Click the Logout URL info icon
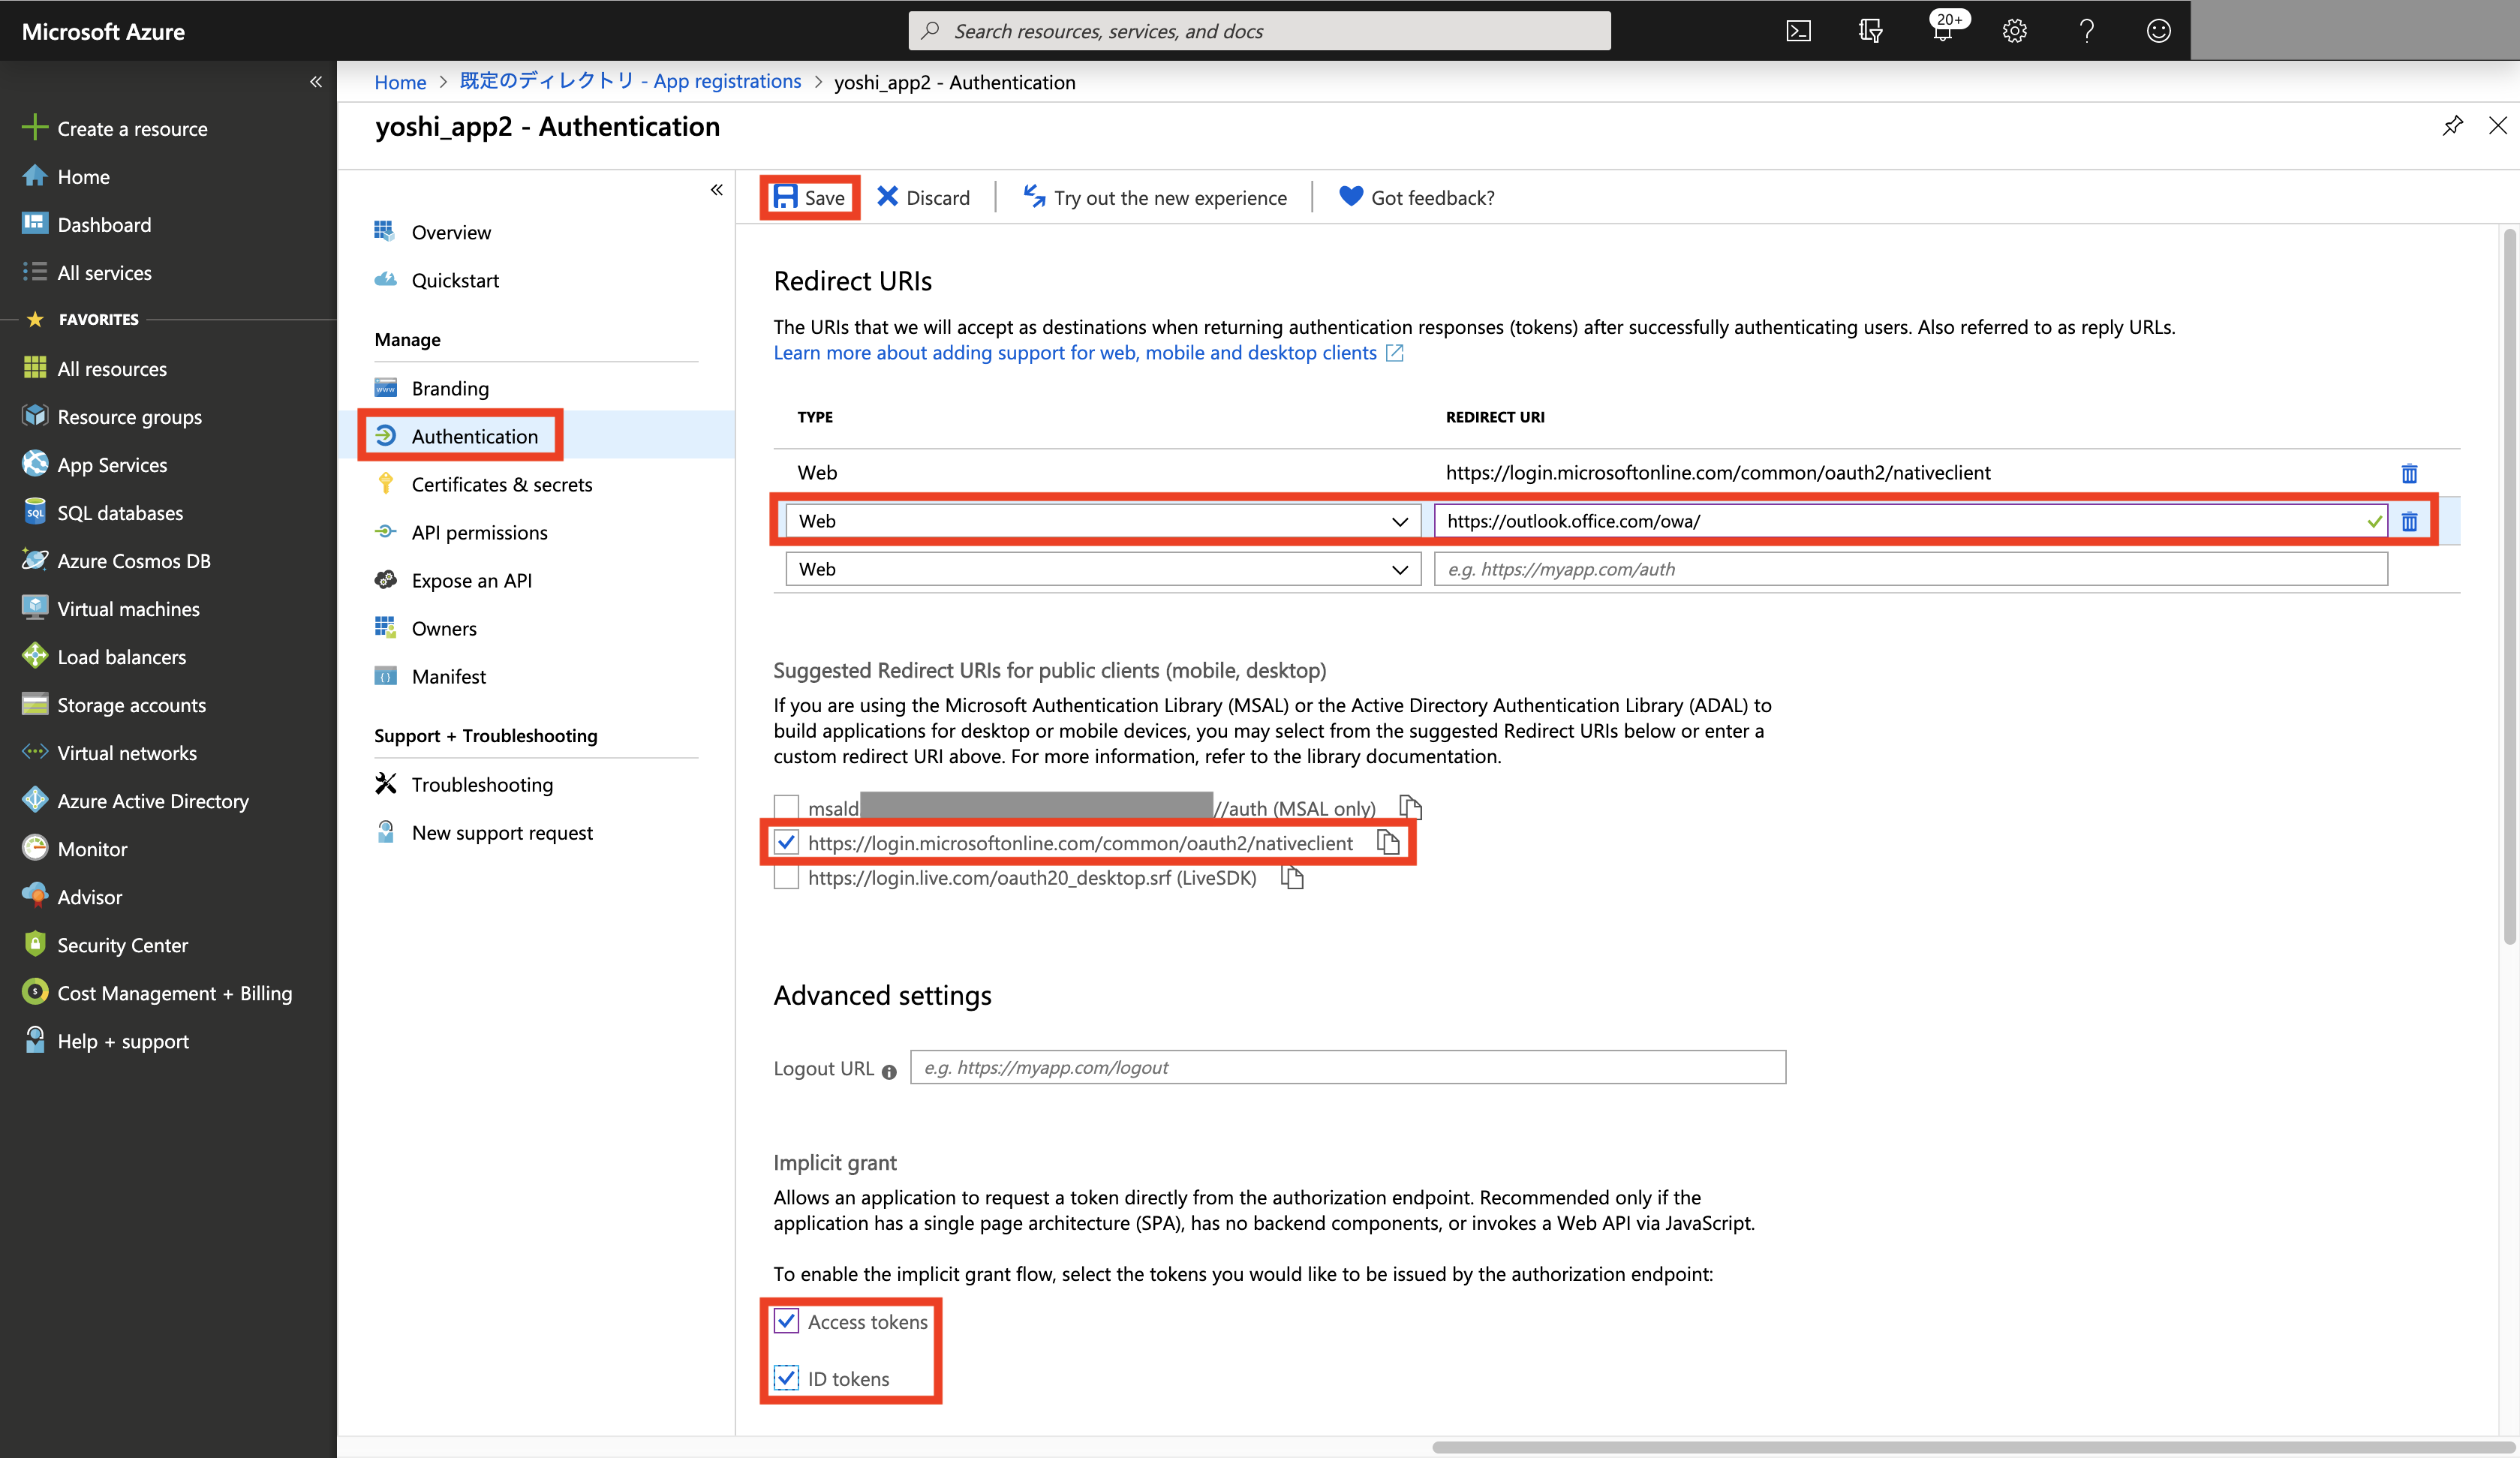The image size is (2520, 1458). [889, 1071]
